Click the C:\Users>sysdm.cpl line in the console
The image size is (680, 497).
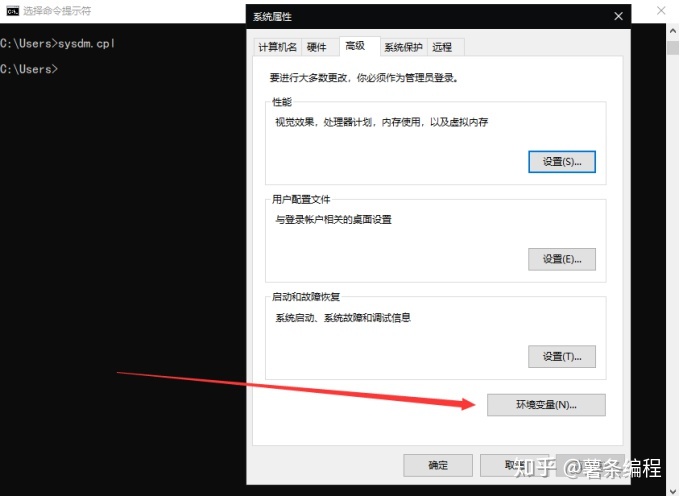(x=57, y=43)
